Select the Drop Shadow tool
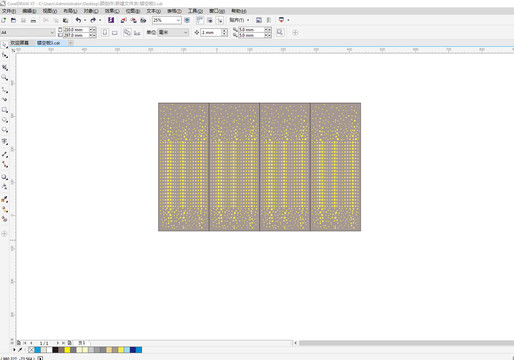Viewport: 514px width, 360px height. pos(5,177)
